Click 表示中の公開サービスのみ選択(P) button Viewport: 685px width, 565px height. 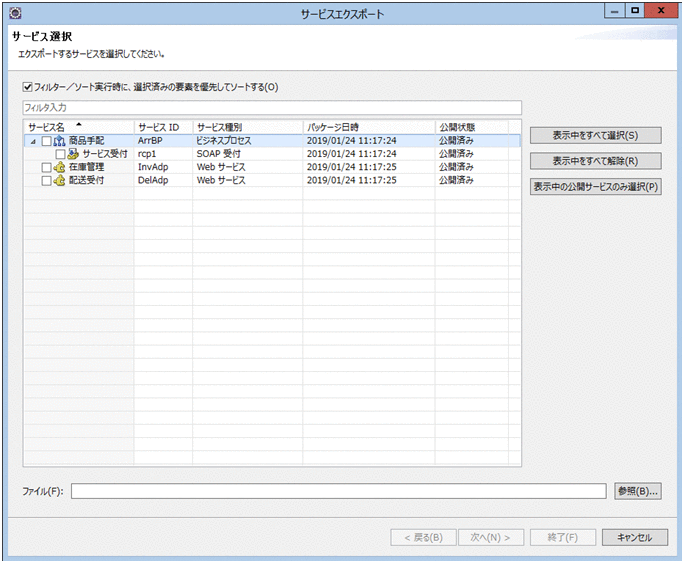(595, 187)
